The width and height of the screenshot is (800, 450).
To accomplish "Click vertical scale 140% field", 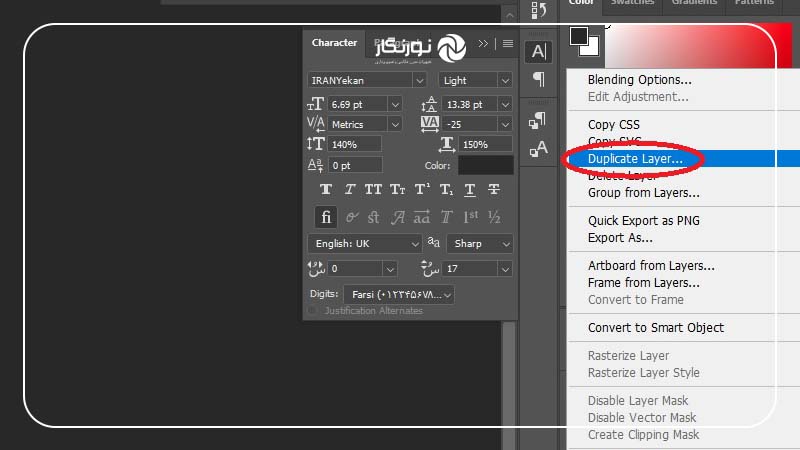I will 355,144.
